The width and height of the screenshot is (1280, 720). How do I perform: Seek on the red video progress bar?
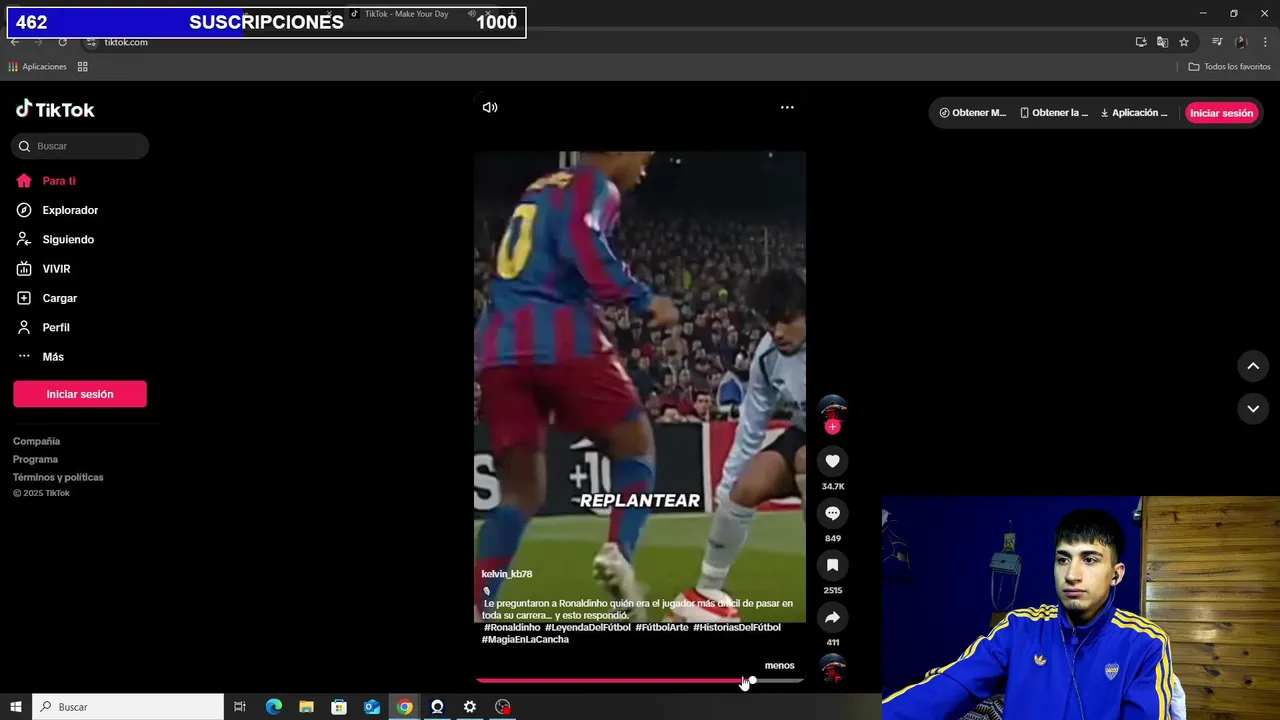[x=640, y=680]
